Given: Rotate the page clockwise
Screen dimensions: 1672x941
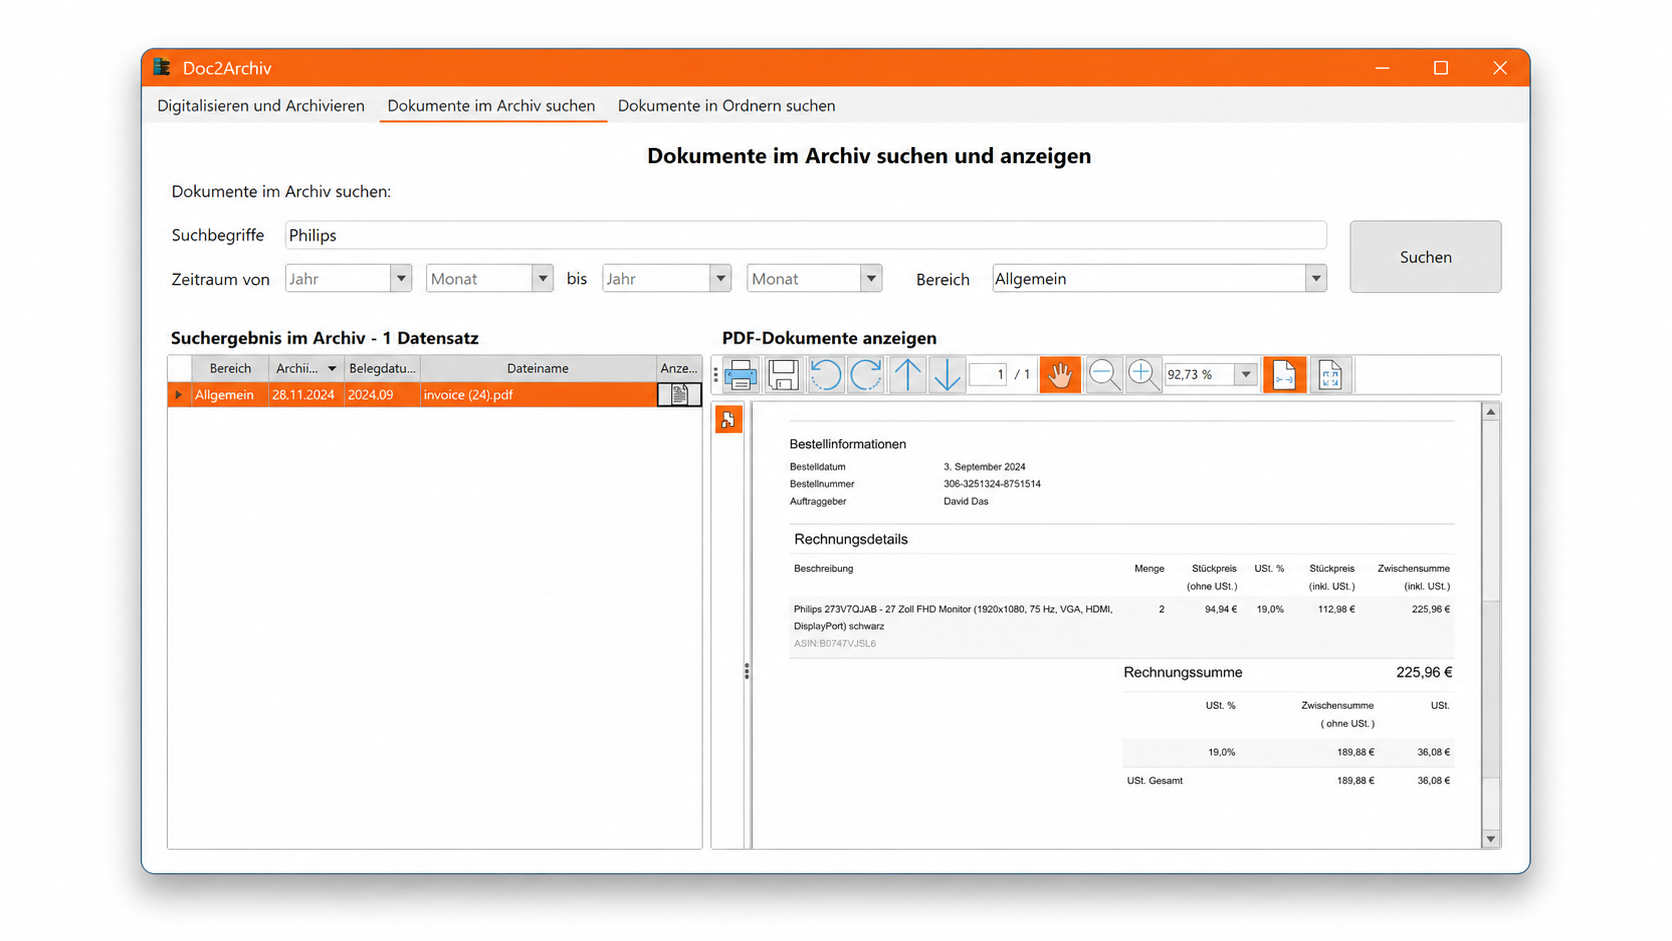Looking at the screenshot, I should click(866, 375).
